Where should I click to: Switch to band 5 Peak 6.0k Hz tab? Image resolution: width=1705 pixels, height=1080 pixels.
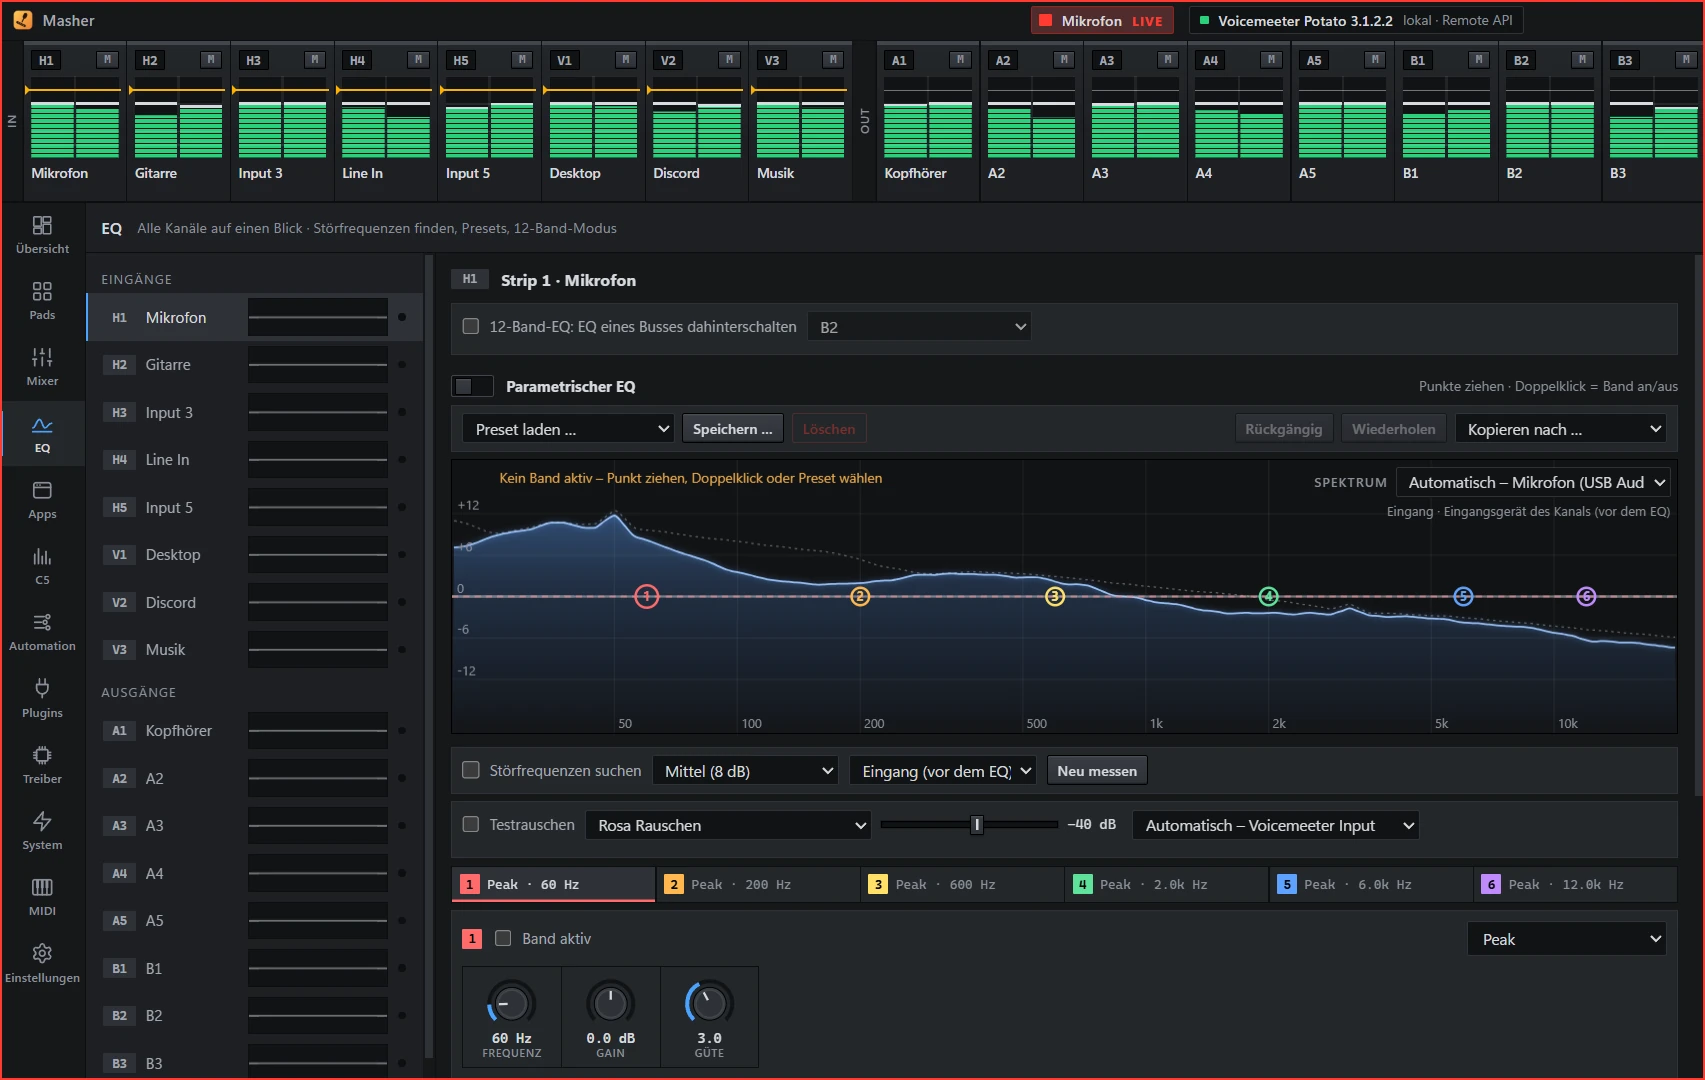(1371, 884)
